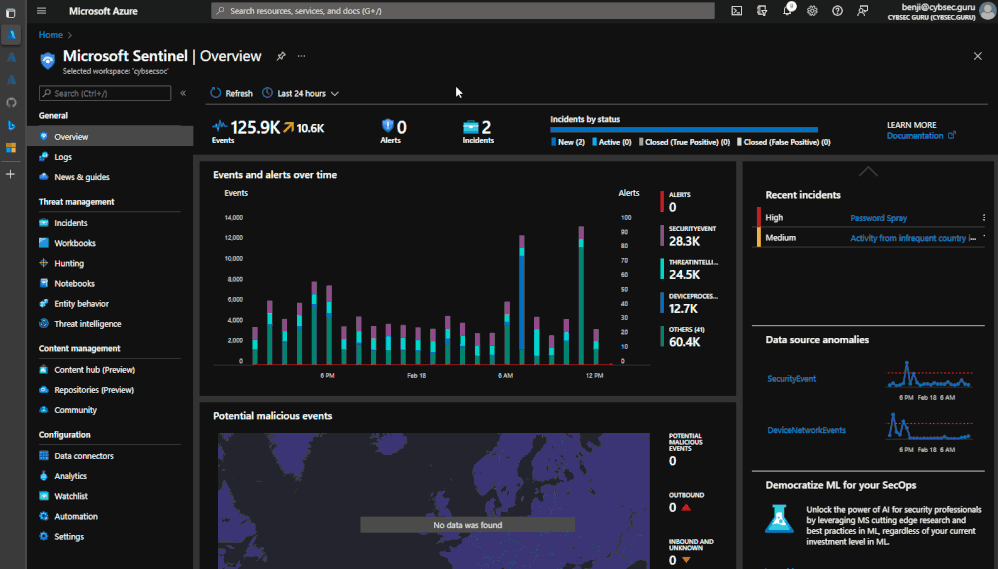
Task: Open the Feedback icon in top bar
Action: [862, 11]
